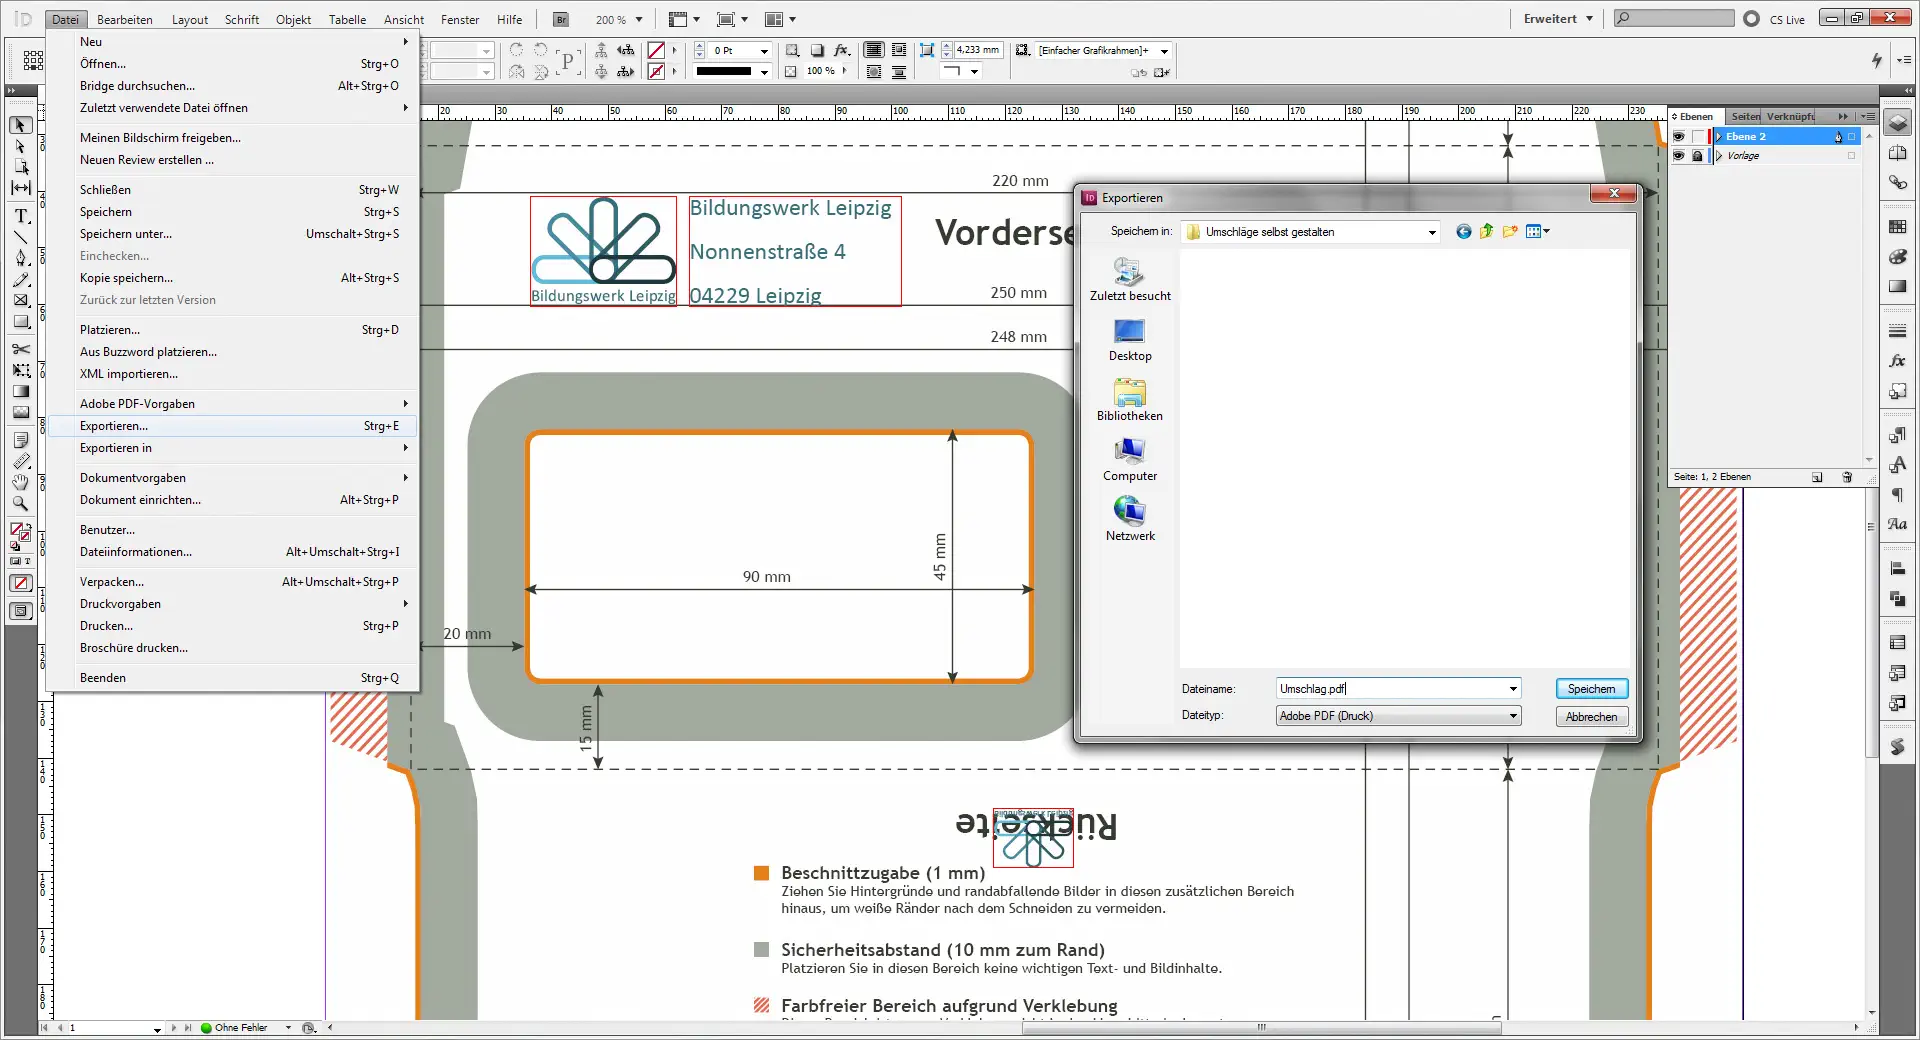The width and height of the screenshot is (1920, 1040).
Task: Open the Effects fx panel icon
Action: pyautogui.click(x=1897, y=361)
